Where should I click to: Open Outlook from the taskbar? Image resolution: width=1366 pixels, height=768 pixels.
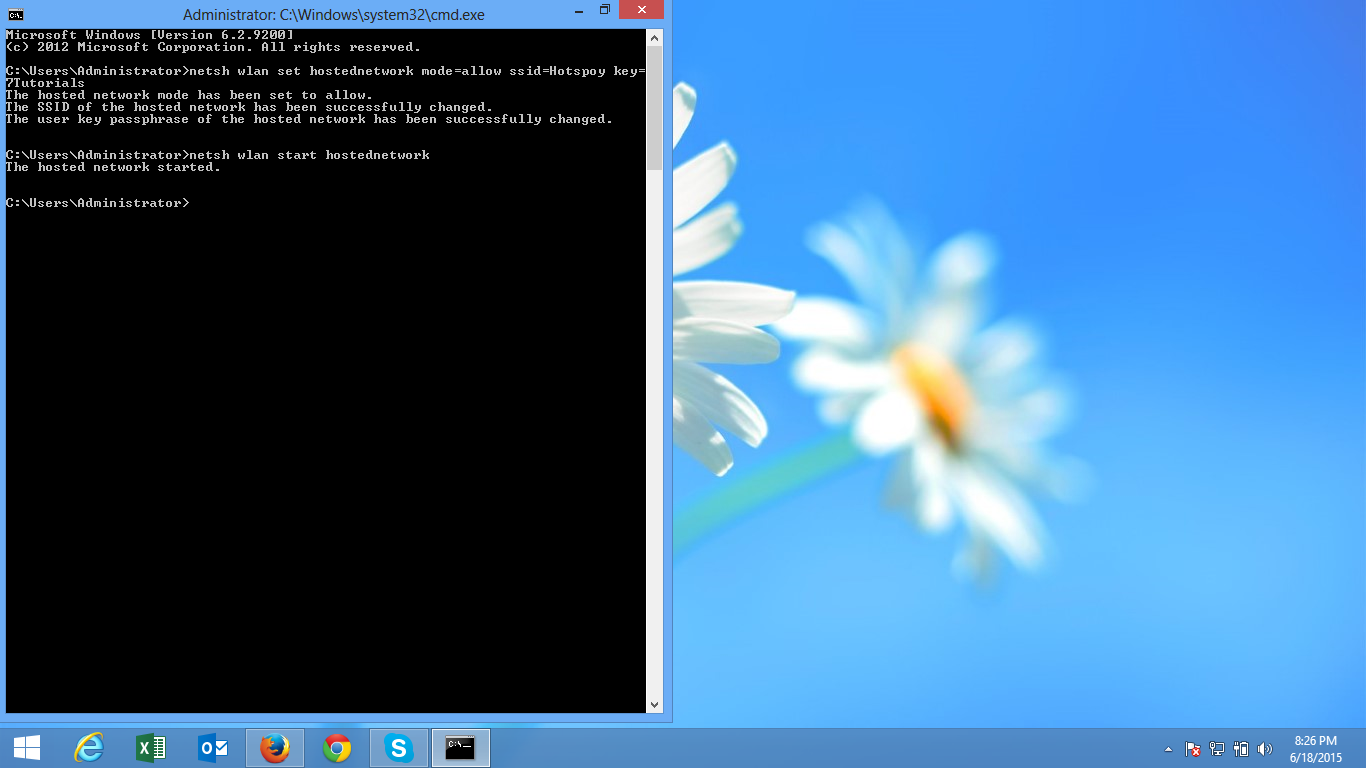click(x=213, y=748)
